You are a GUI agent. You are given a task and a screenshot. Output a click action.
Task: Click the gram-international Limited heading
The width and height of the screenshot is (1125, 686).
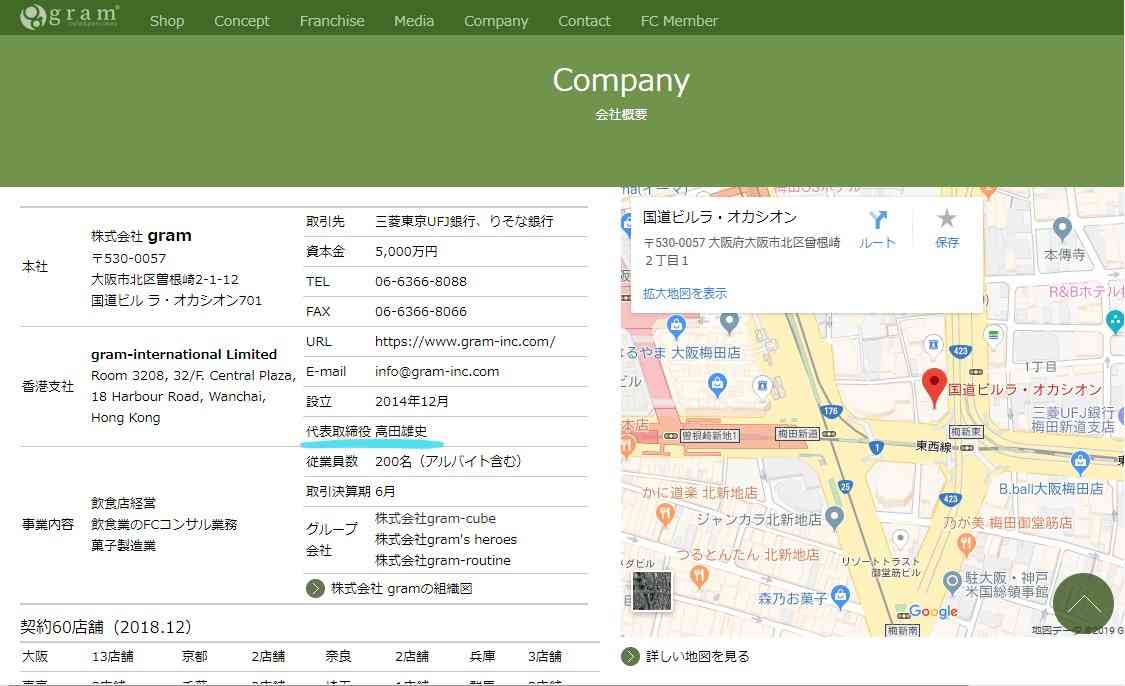pos(184,354)
